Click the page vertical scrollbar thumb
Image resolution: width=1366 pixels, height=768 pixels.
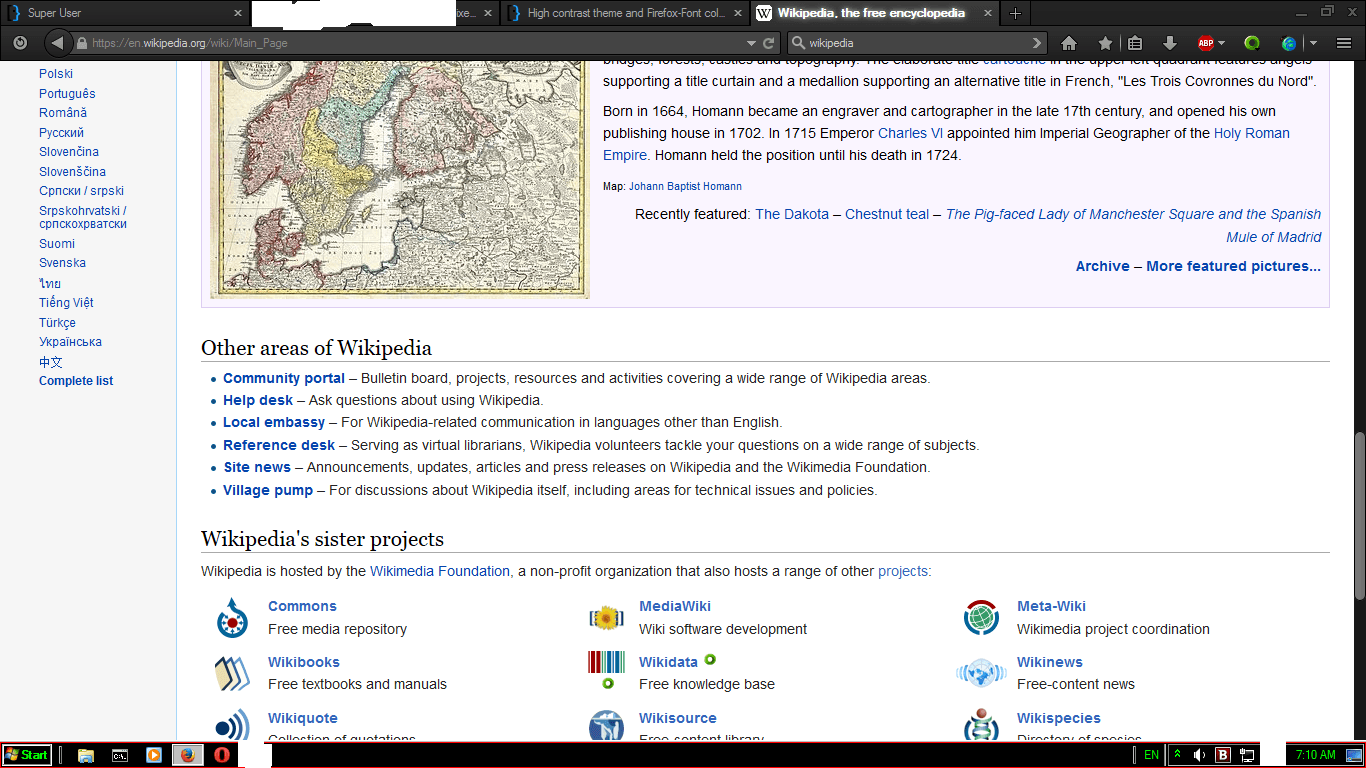pos(1358,515)
